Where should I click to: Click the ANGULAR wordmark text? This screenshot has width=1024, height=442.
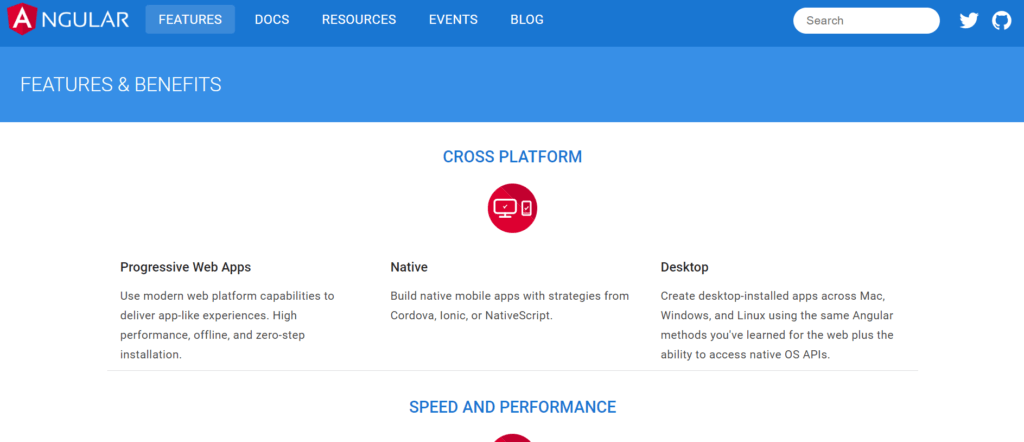[x=84, y=20]
